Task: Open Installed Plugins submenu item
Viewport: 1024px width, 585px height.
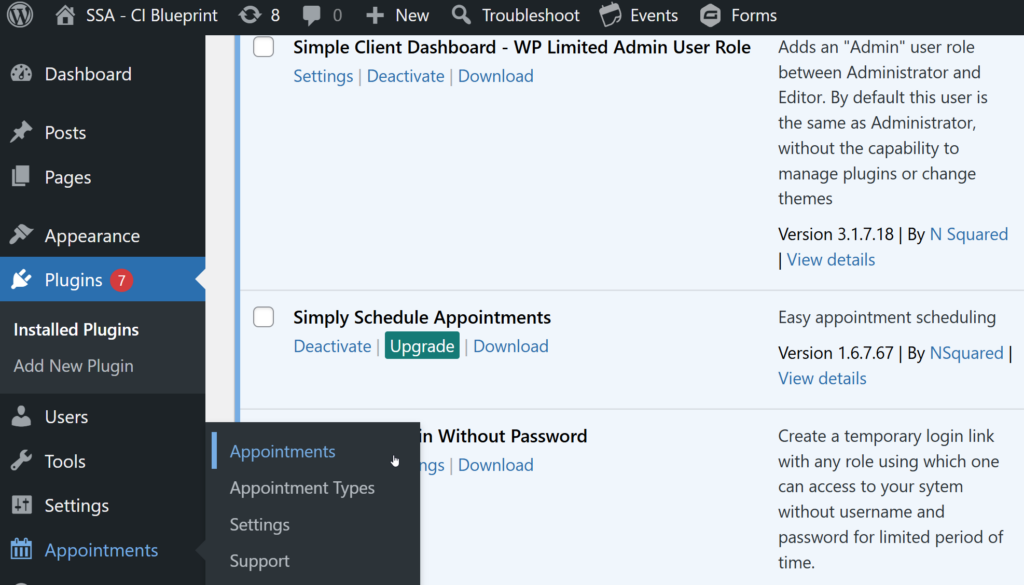Action: coord(76,330)
